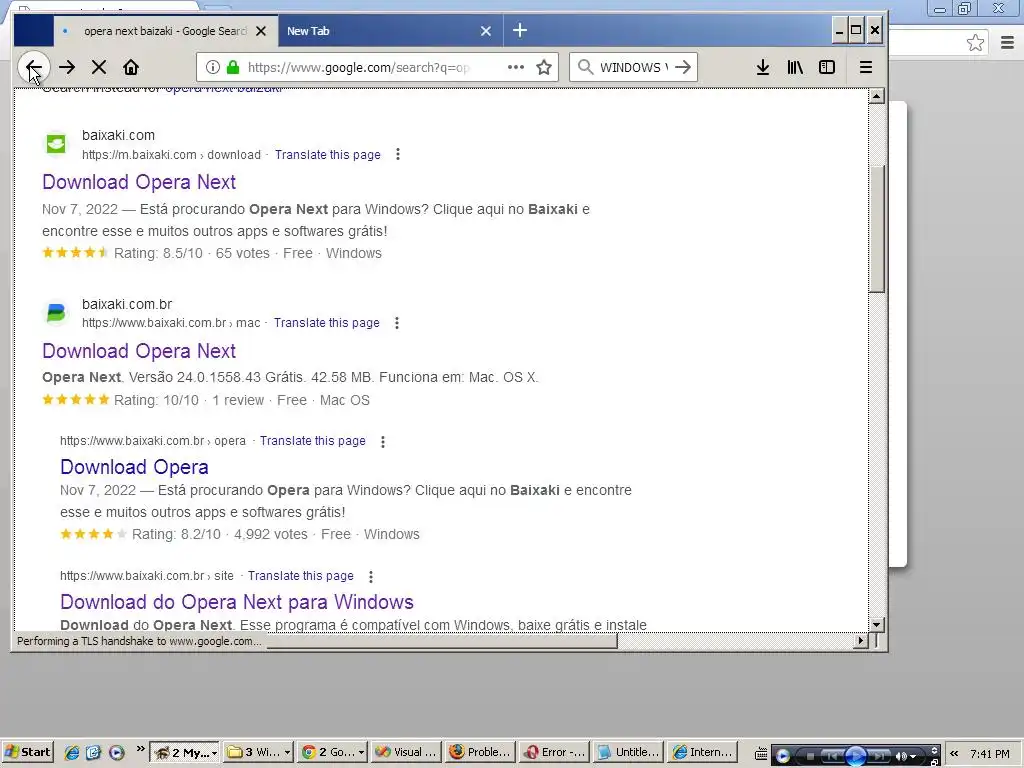Open the Firefox hamburger menu

866,67
